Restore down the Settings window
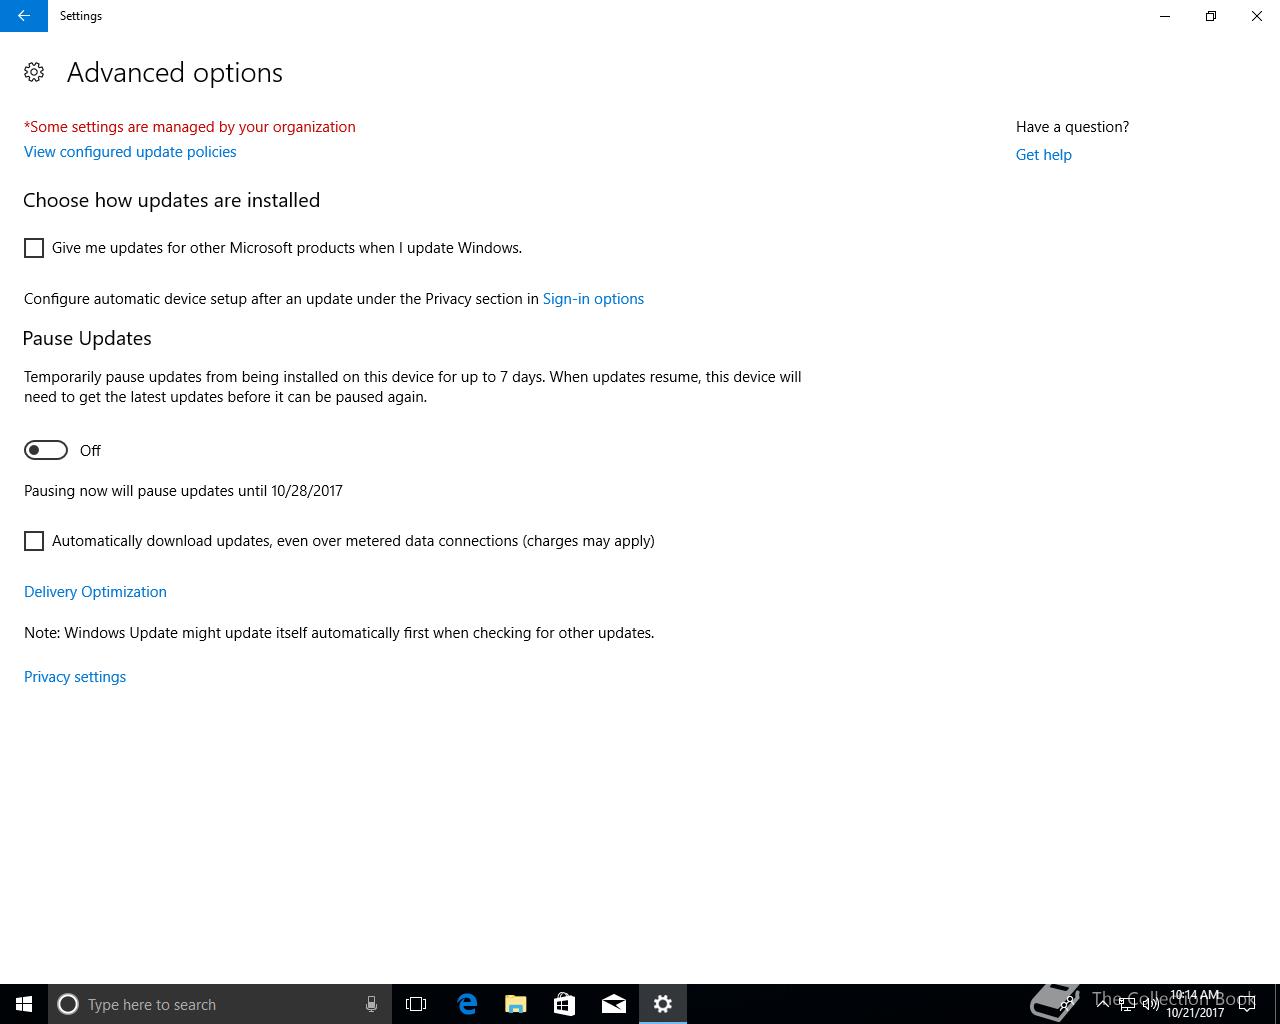Image resolution: width=1280 pixels, height=1024 pixels. pos(1211,16)
